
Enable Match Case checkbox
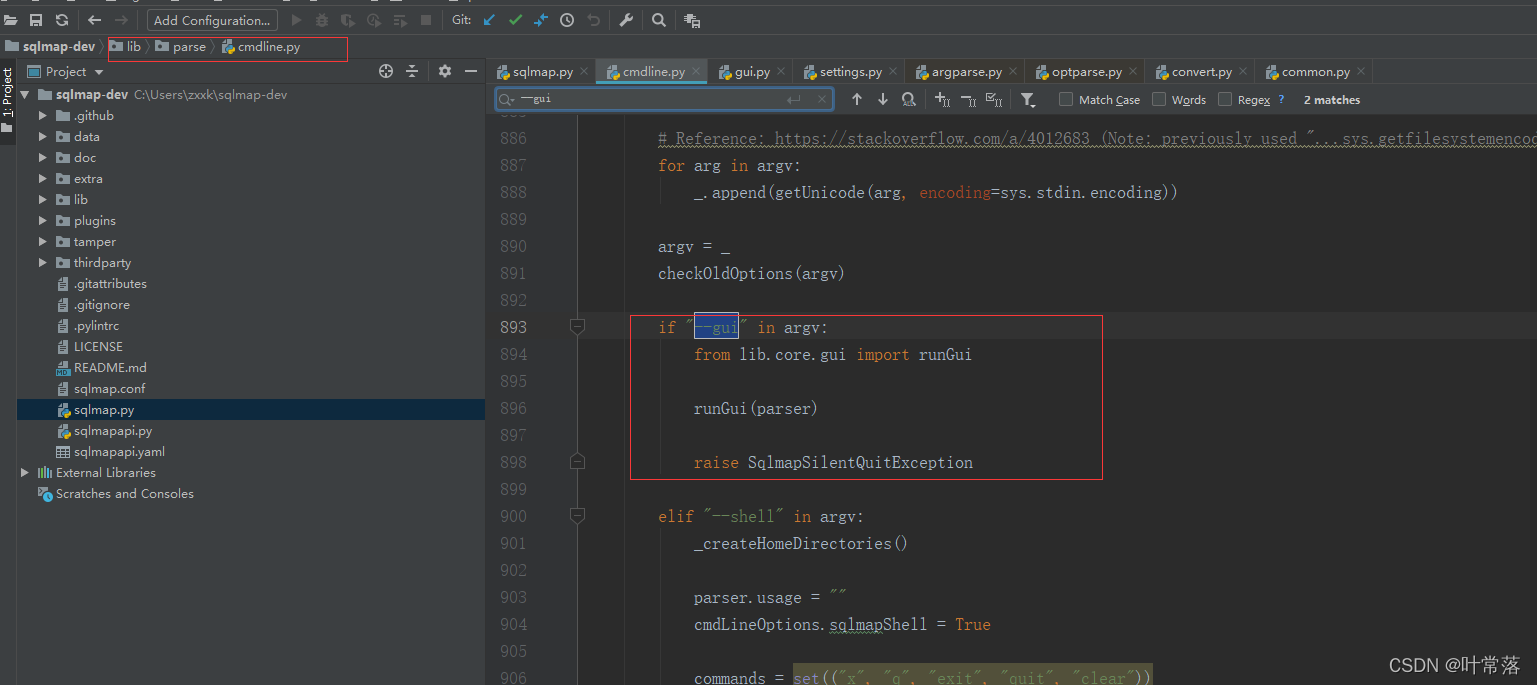(x=1066, y=99)
